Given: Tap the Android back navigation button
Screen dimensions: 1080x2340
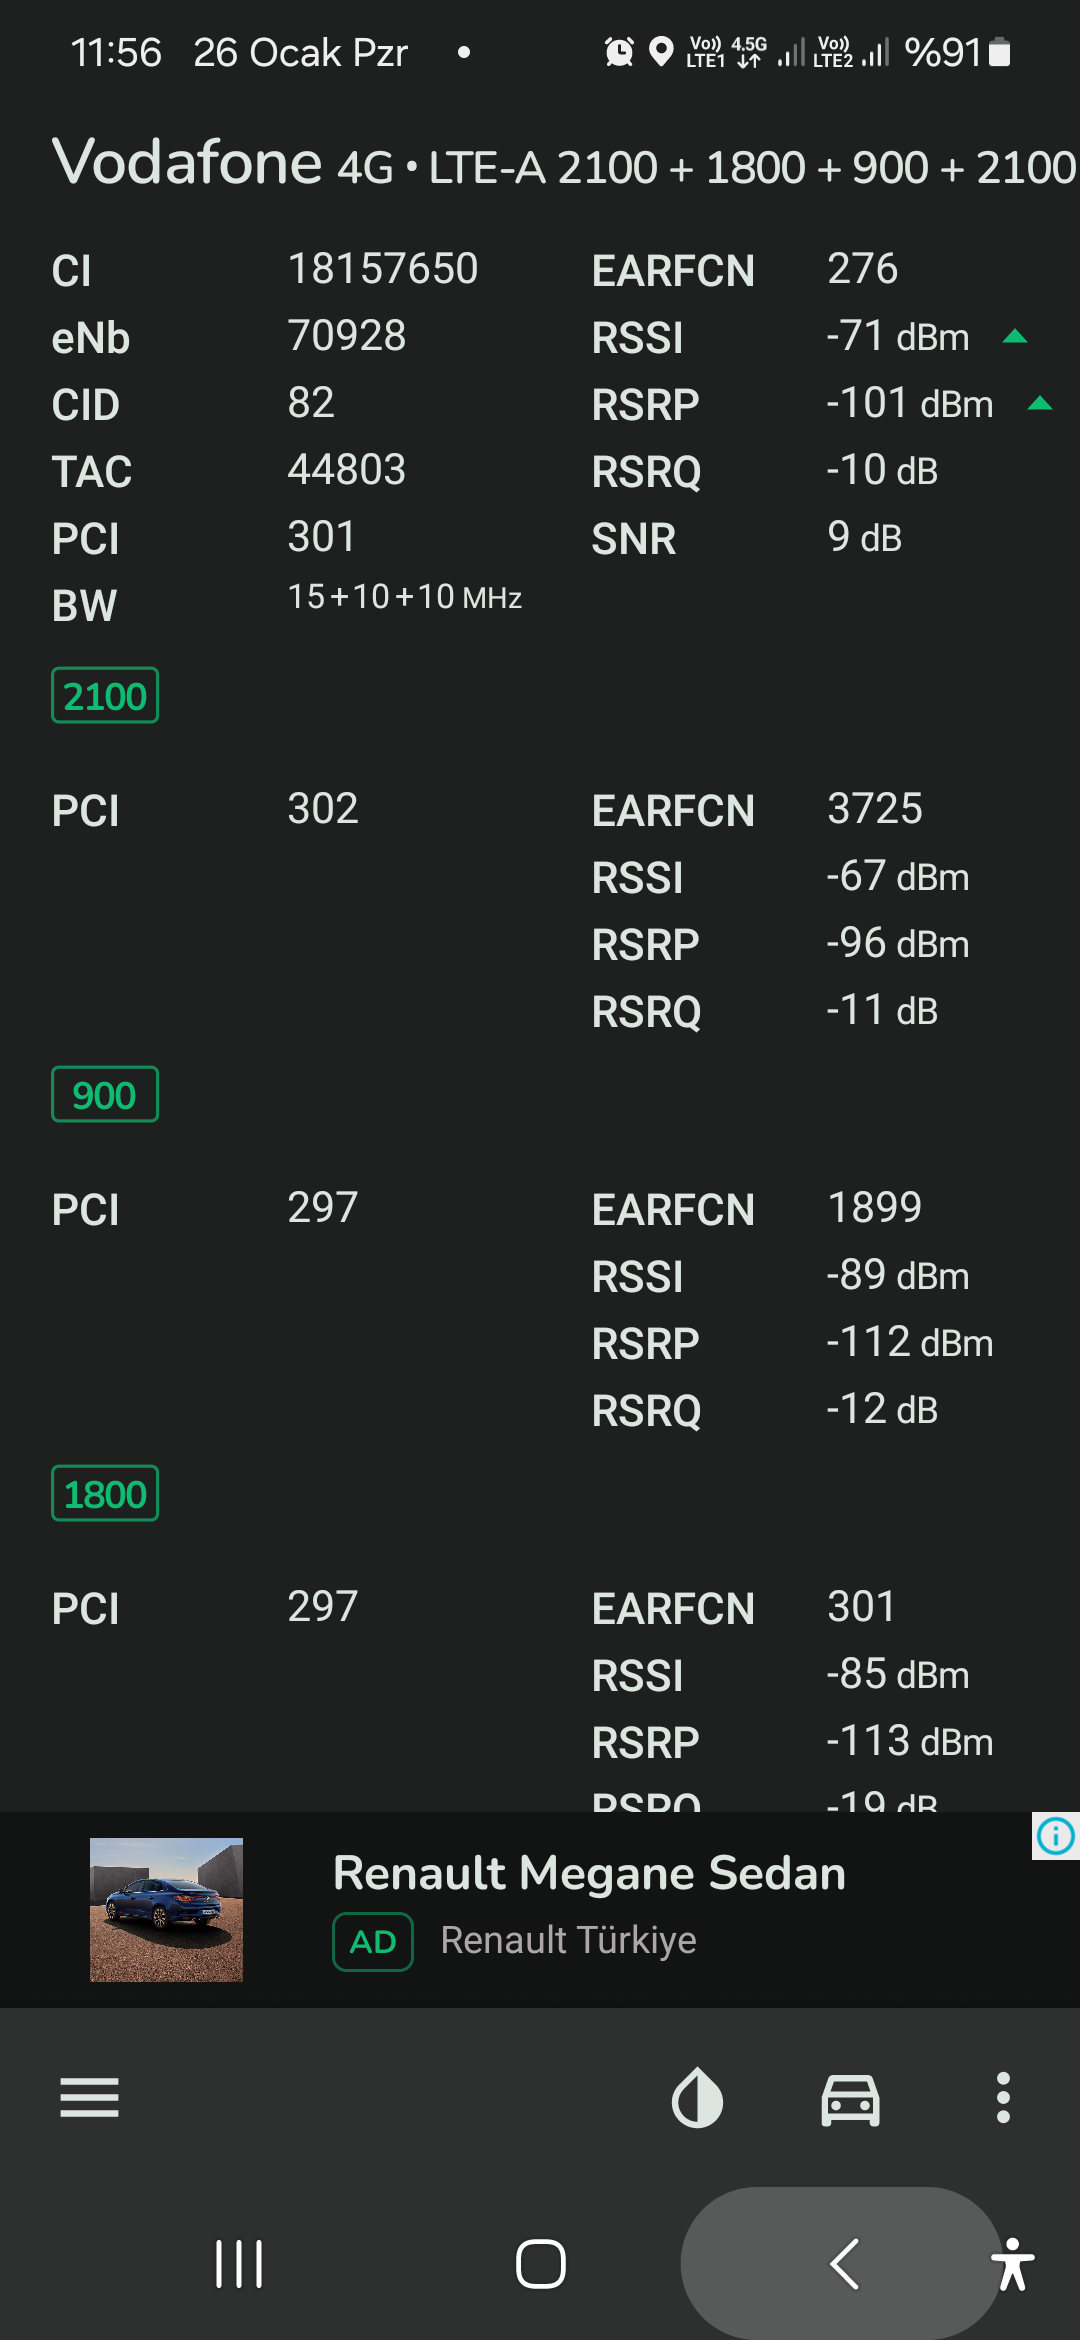Looking at the screenshot, I should [843, 2264].
